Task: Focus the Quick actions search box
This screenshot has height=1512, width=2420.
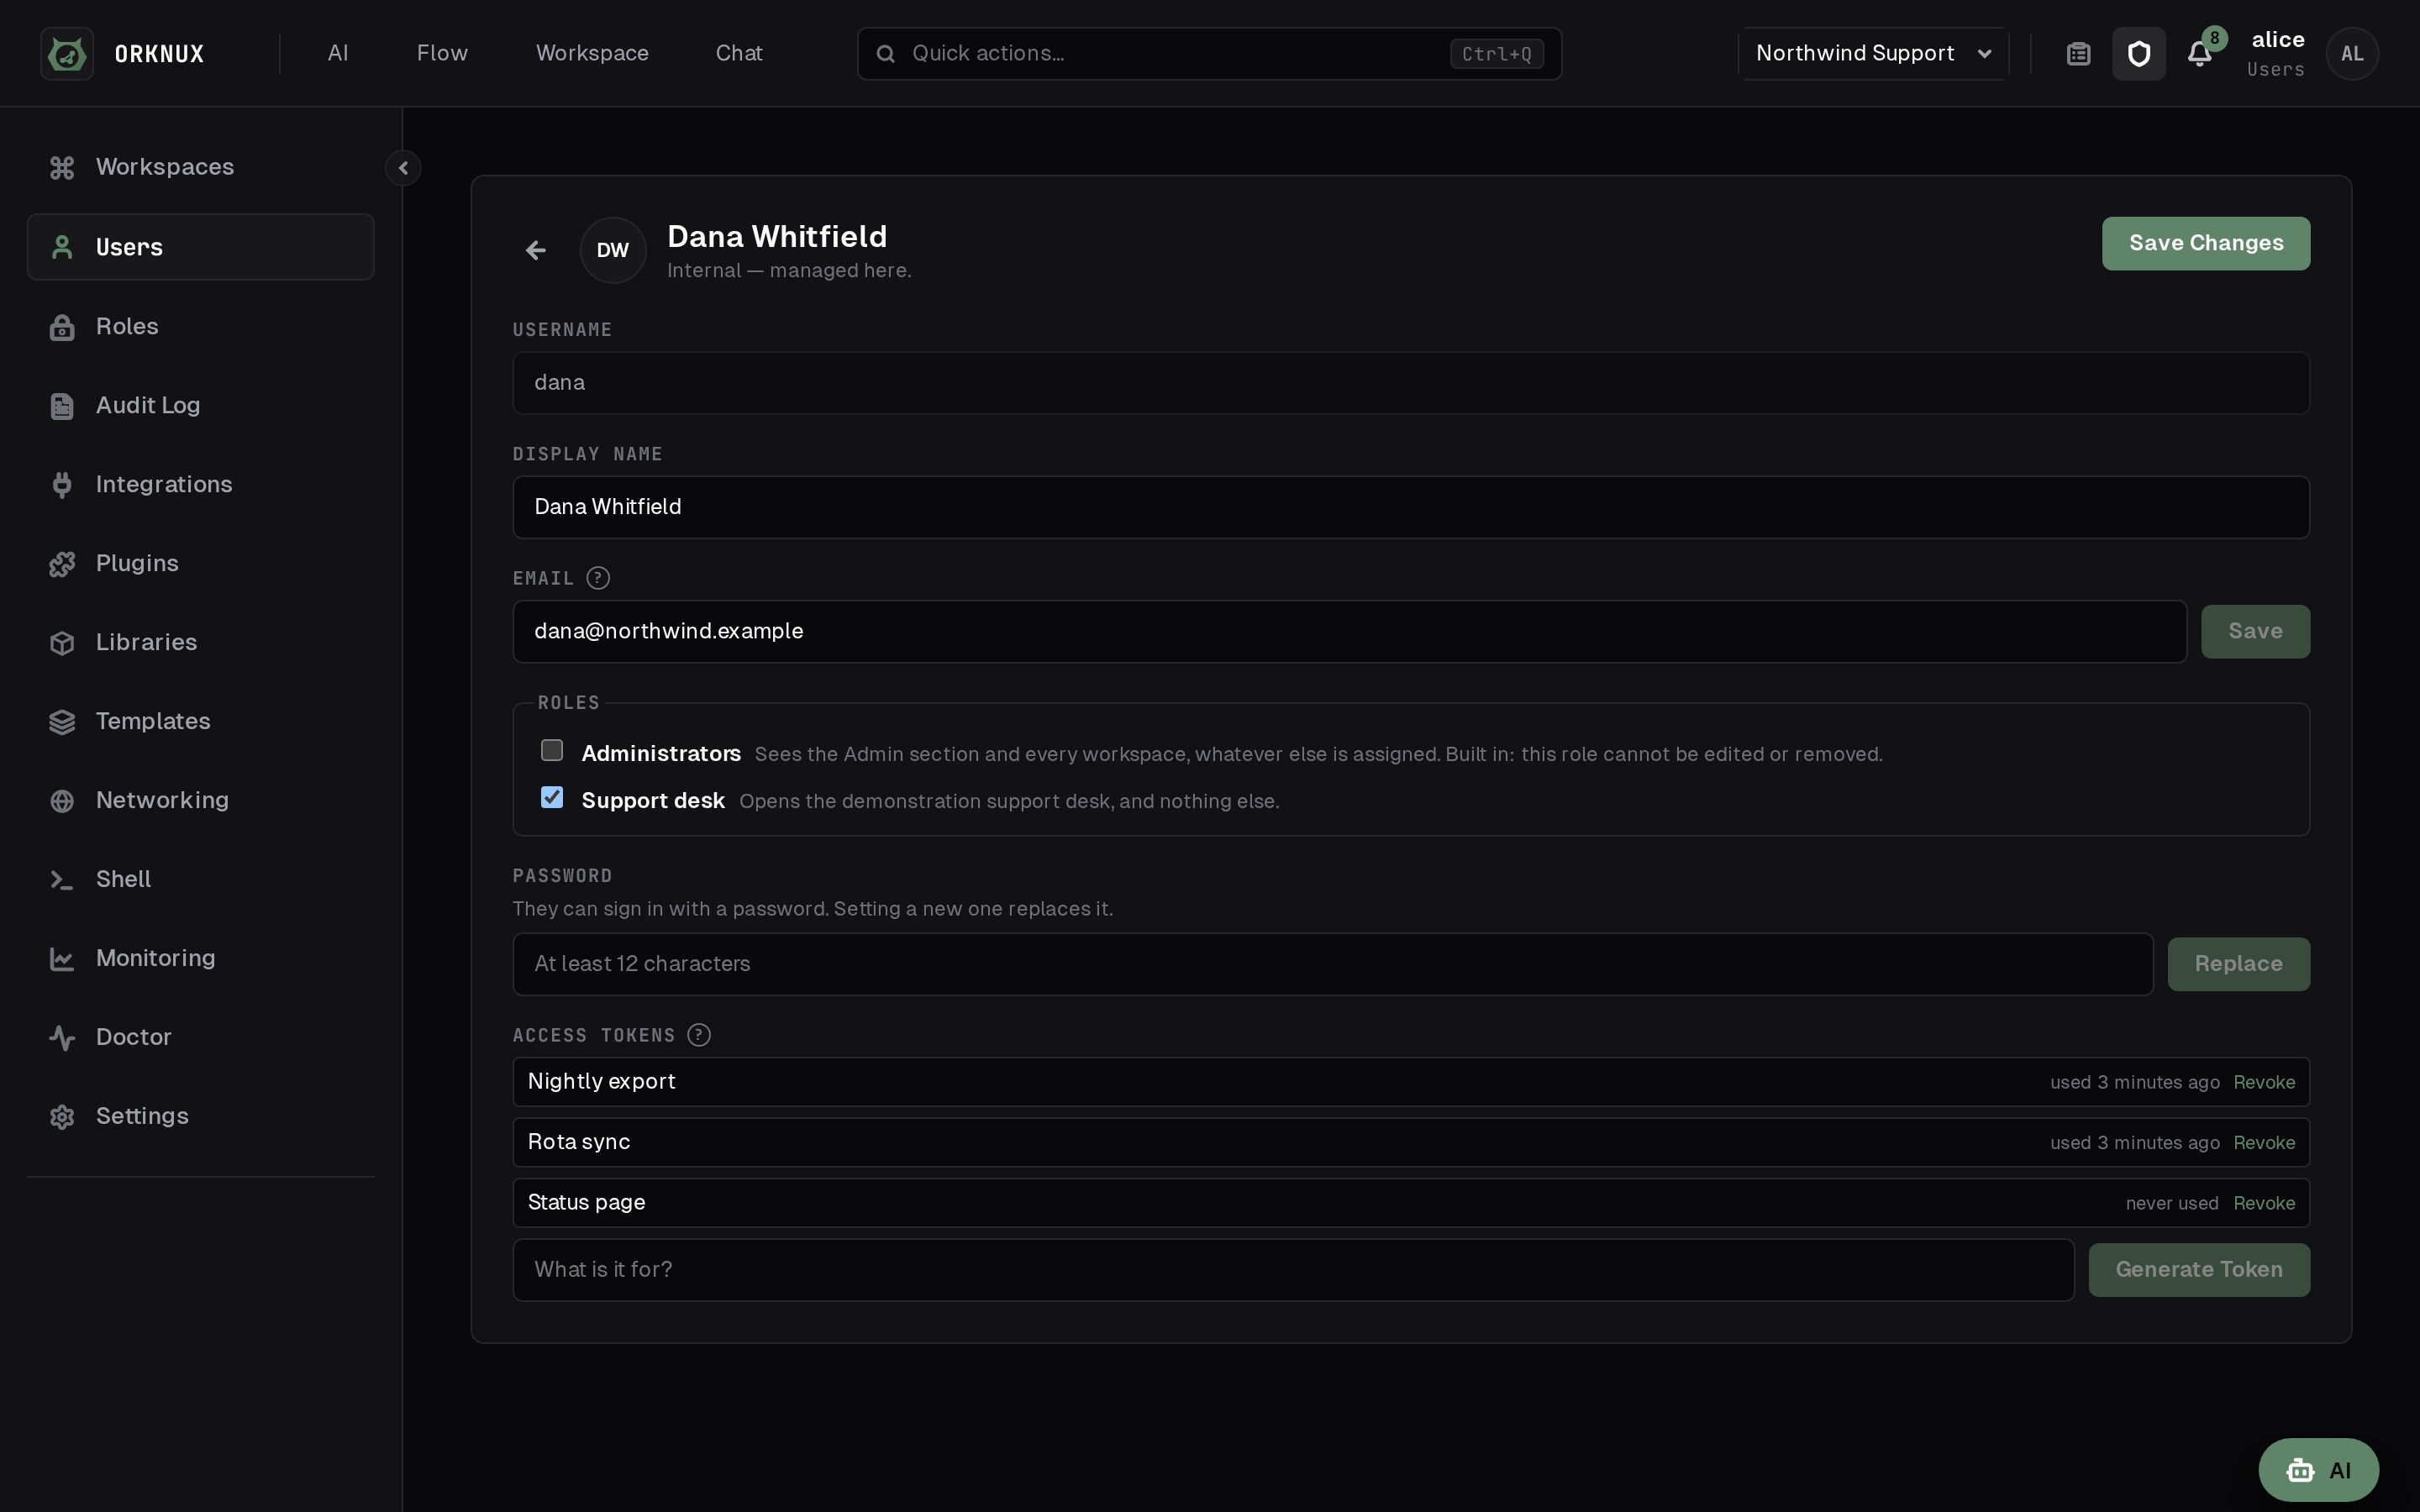Action: [1209, 53]
